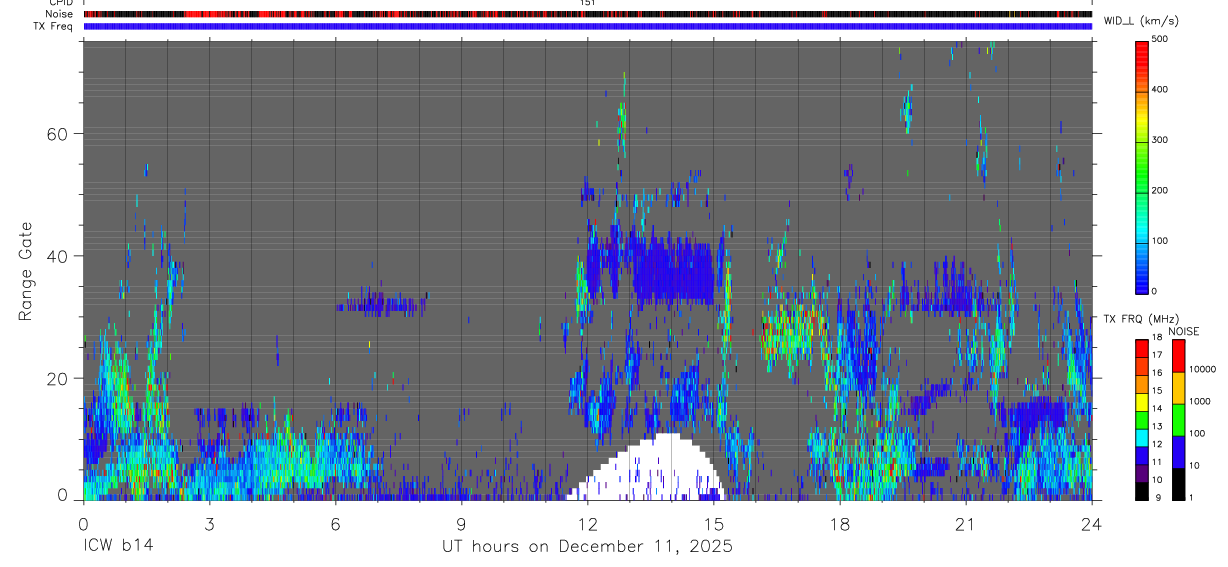1228x567 pixels.
Task: Click the x-axis tick label 21
Action: [966, 523]
